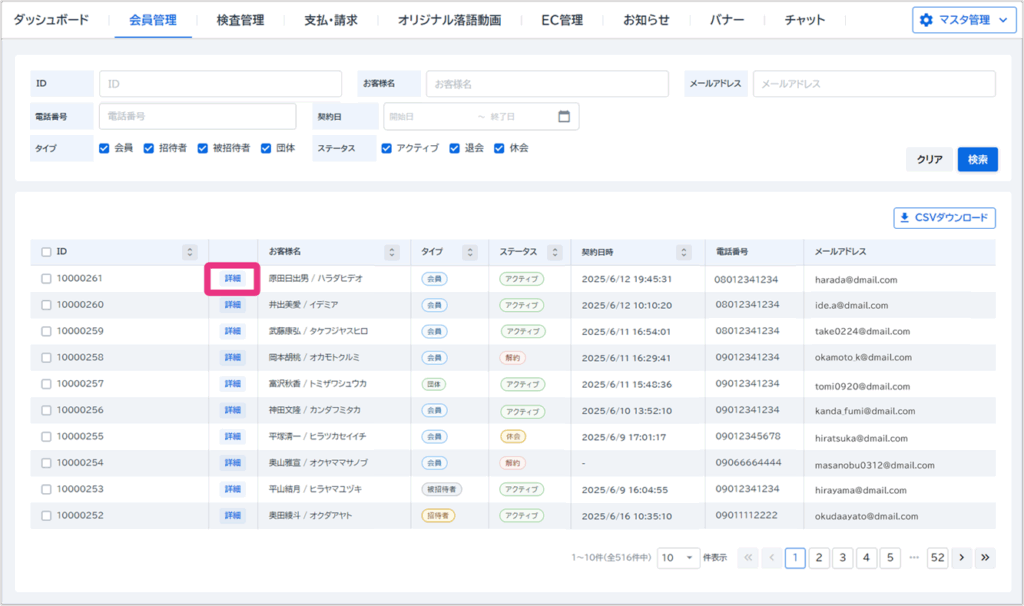Expand the items-per-page dropdown showing 10
The width and height of the screenshot is (1024, 606).
coord(678,558)
